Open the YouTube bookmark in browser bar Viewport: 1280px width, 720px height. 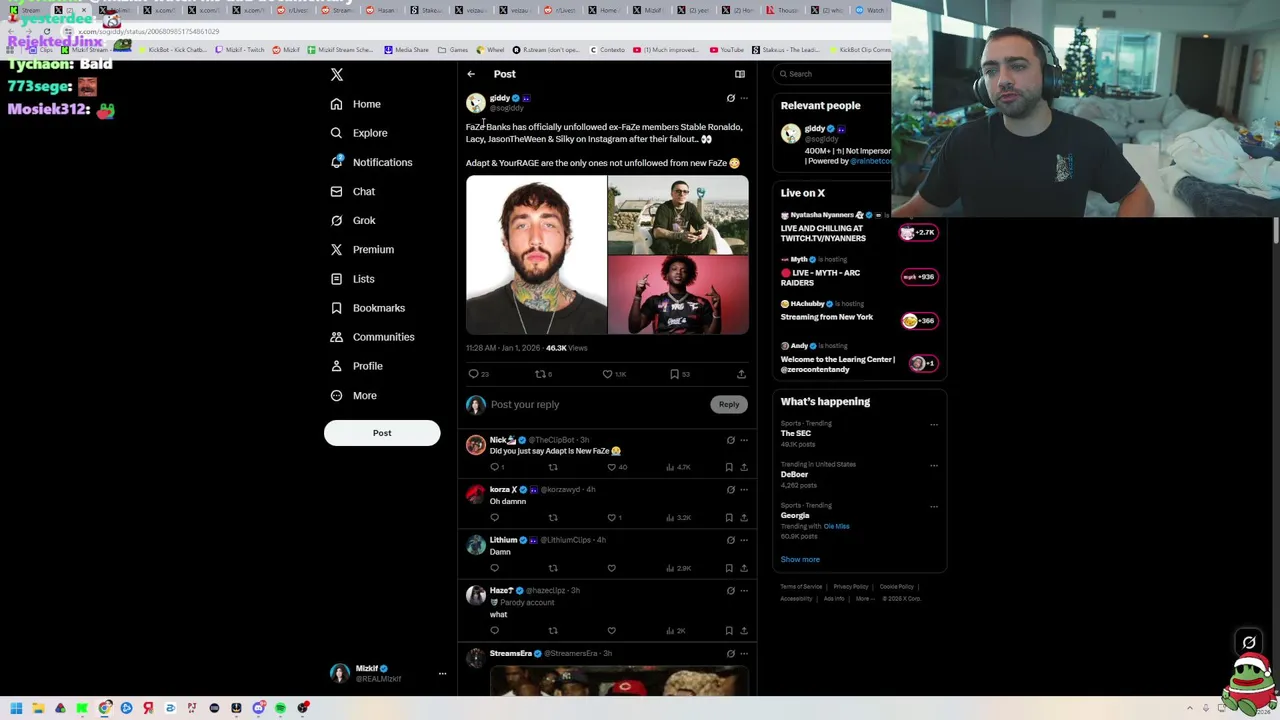(x=727, y=50)
